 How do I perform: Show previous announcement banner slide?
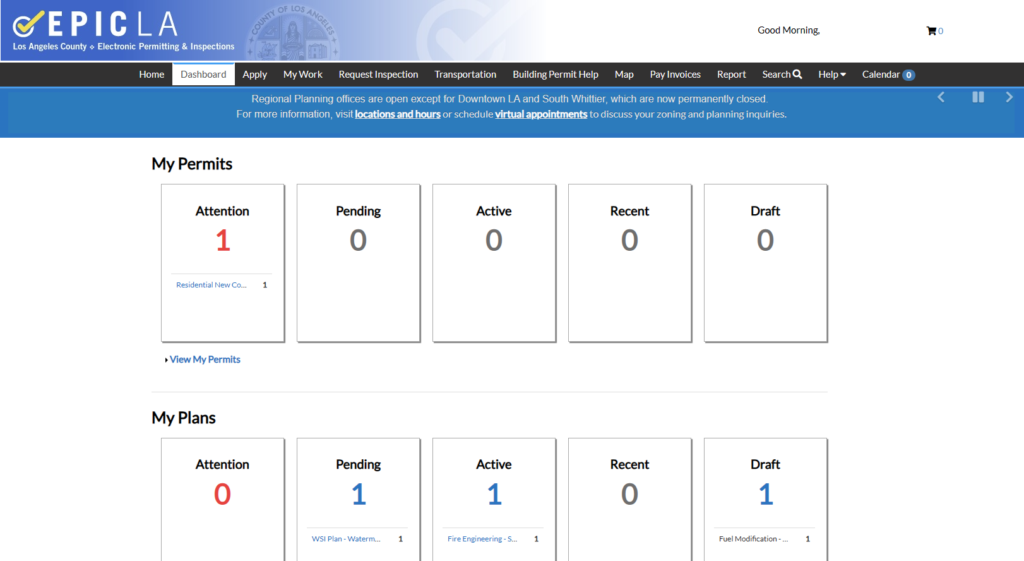tap(941, 97)
